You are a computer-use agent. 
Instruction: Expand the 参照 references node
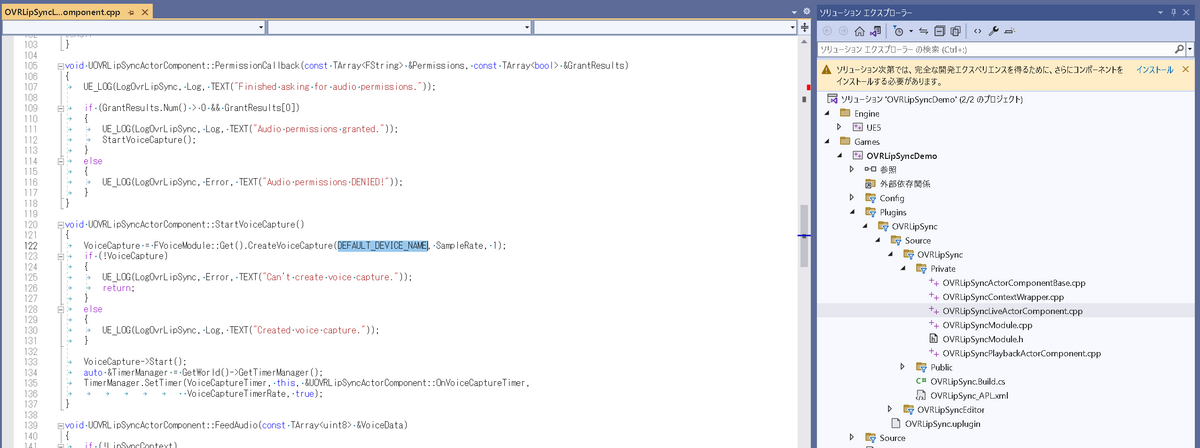852,170
